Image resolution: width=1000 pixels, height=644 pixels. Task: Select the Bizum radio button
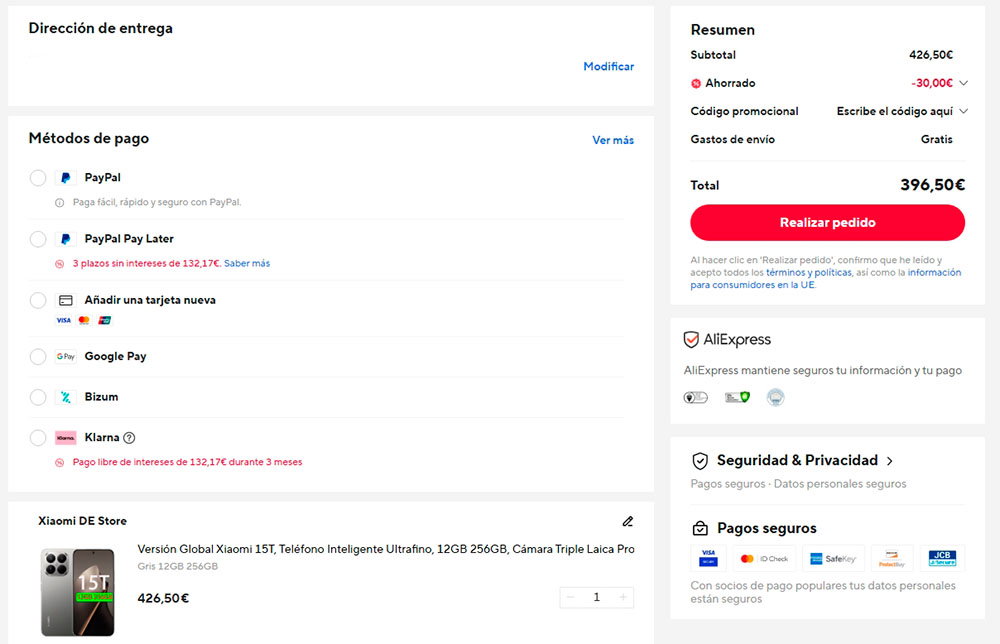(38, 397)
